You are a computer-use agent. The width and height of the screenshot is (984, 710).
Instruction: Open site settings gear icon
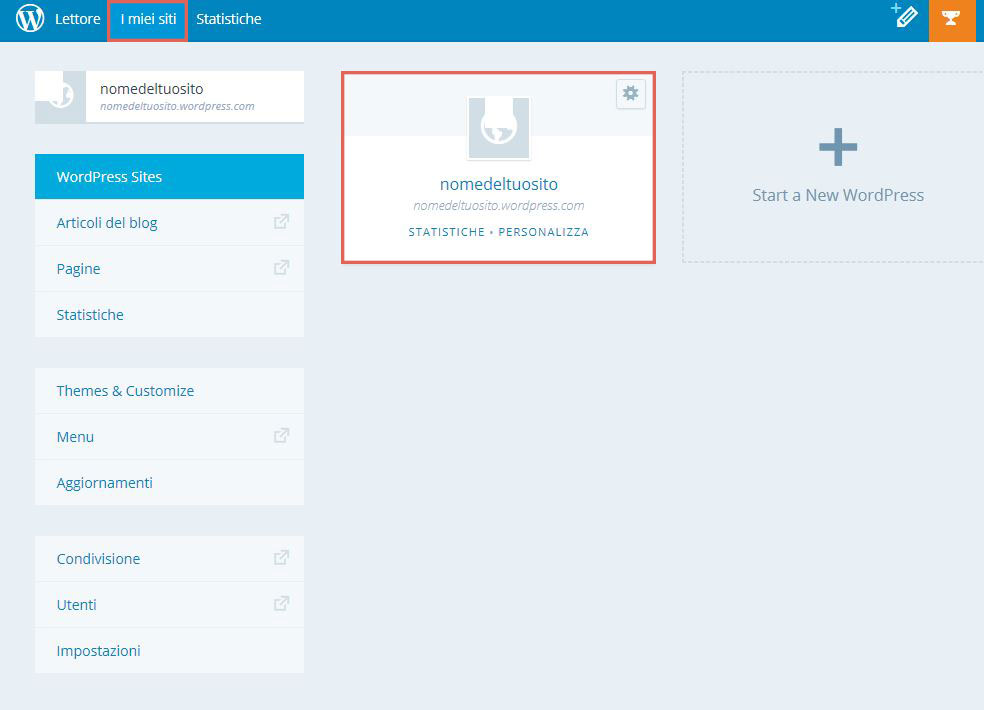tap(631, 94)
